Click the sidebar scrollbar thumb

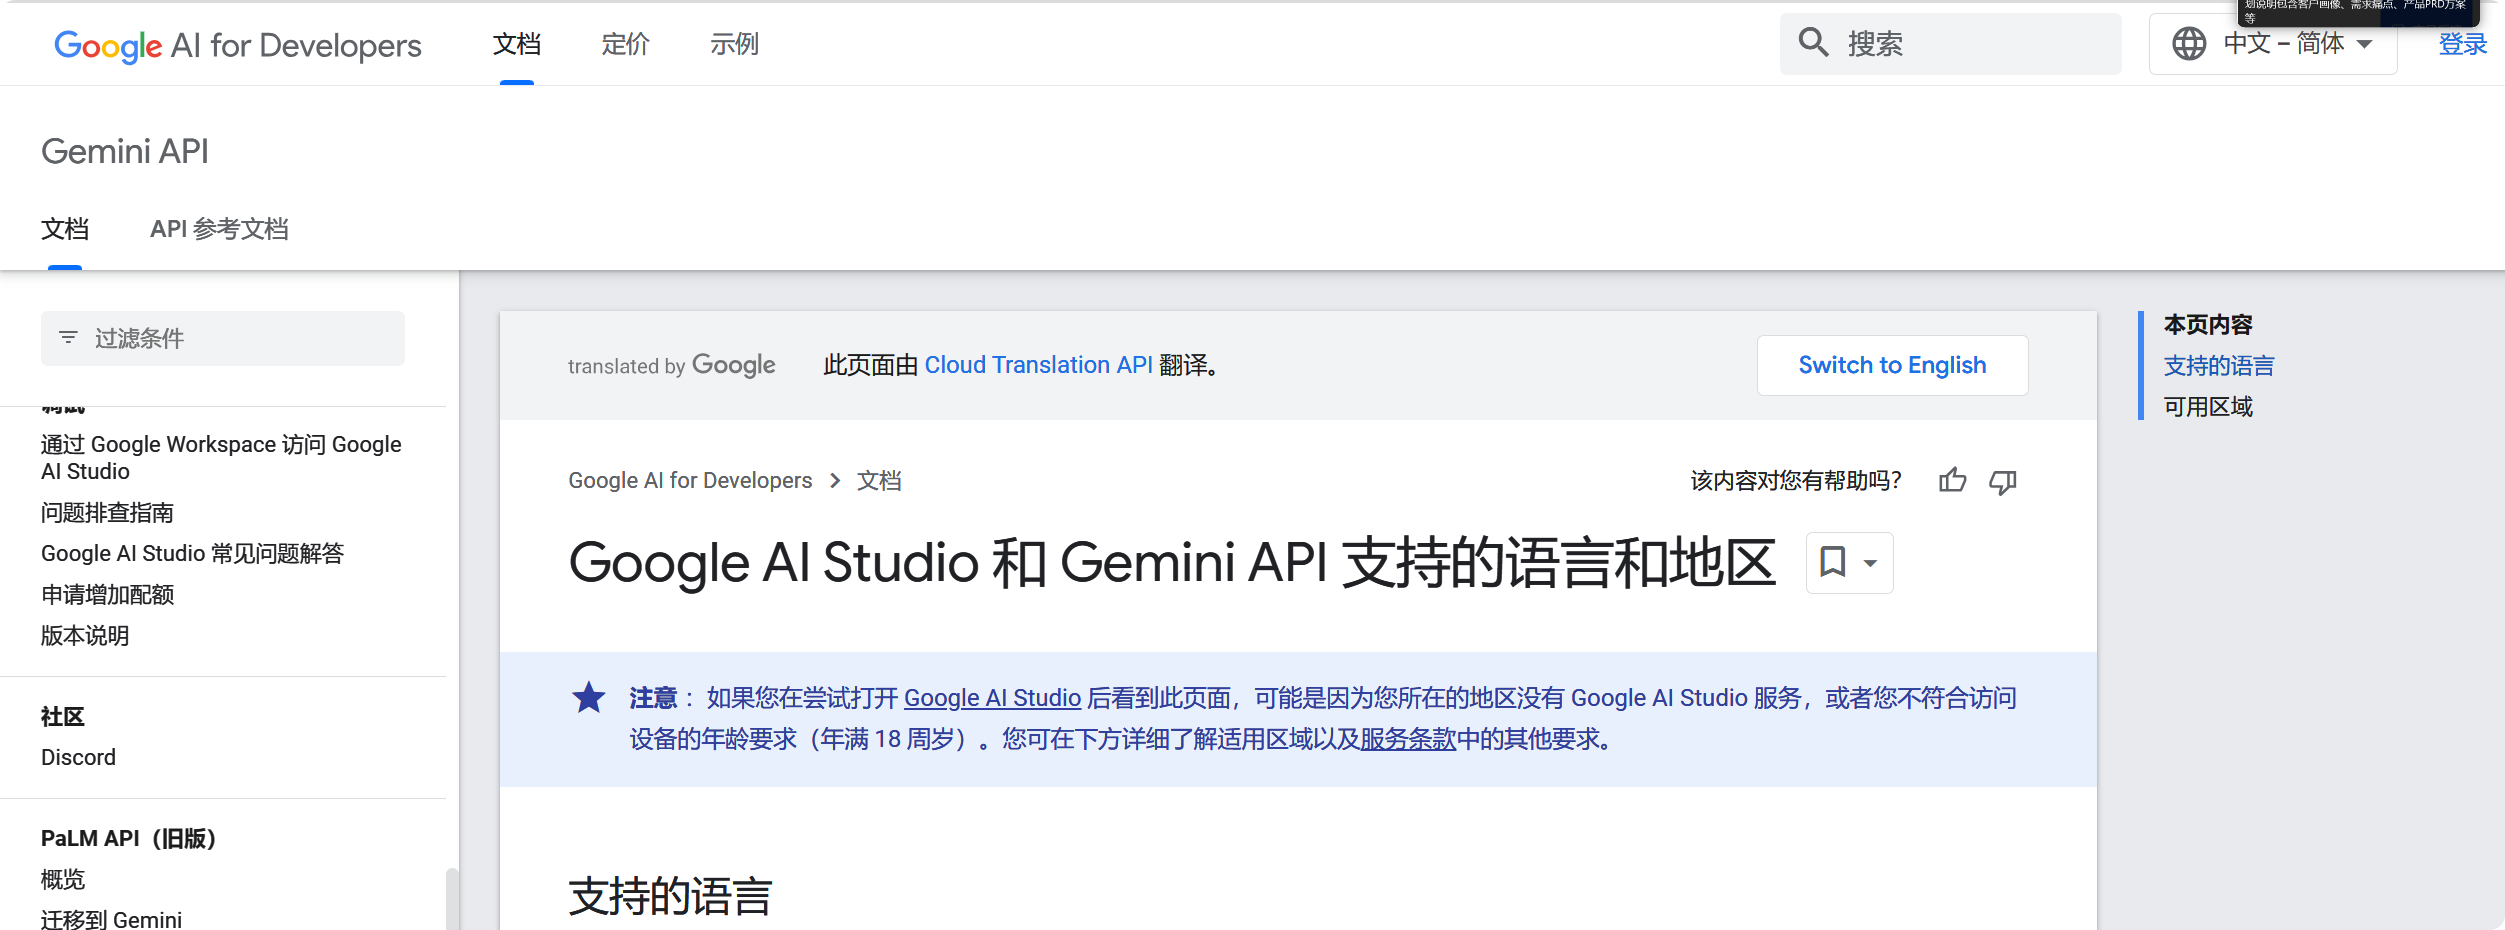click(x=452, y=899)
